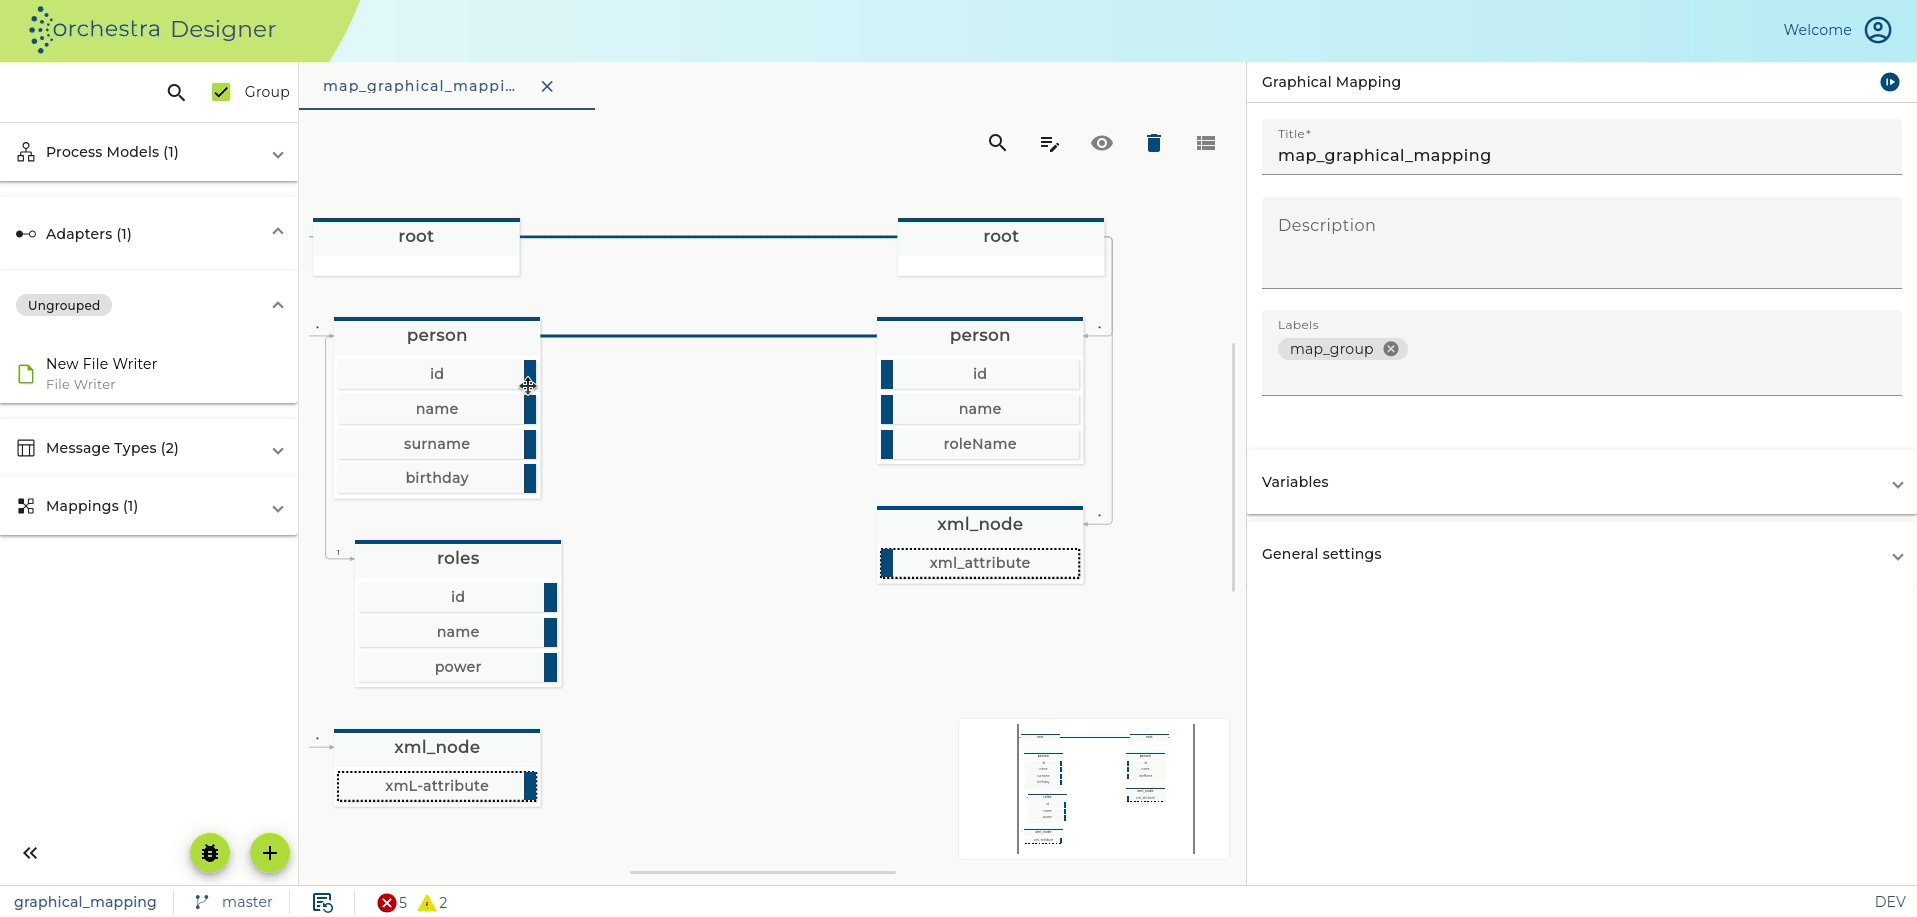
Task: Click the canvas search icon
Action: (x=997, y=143)
